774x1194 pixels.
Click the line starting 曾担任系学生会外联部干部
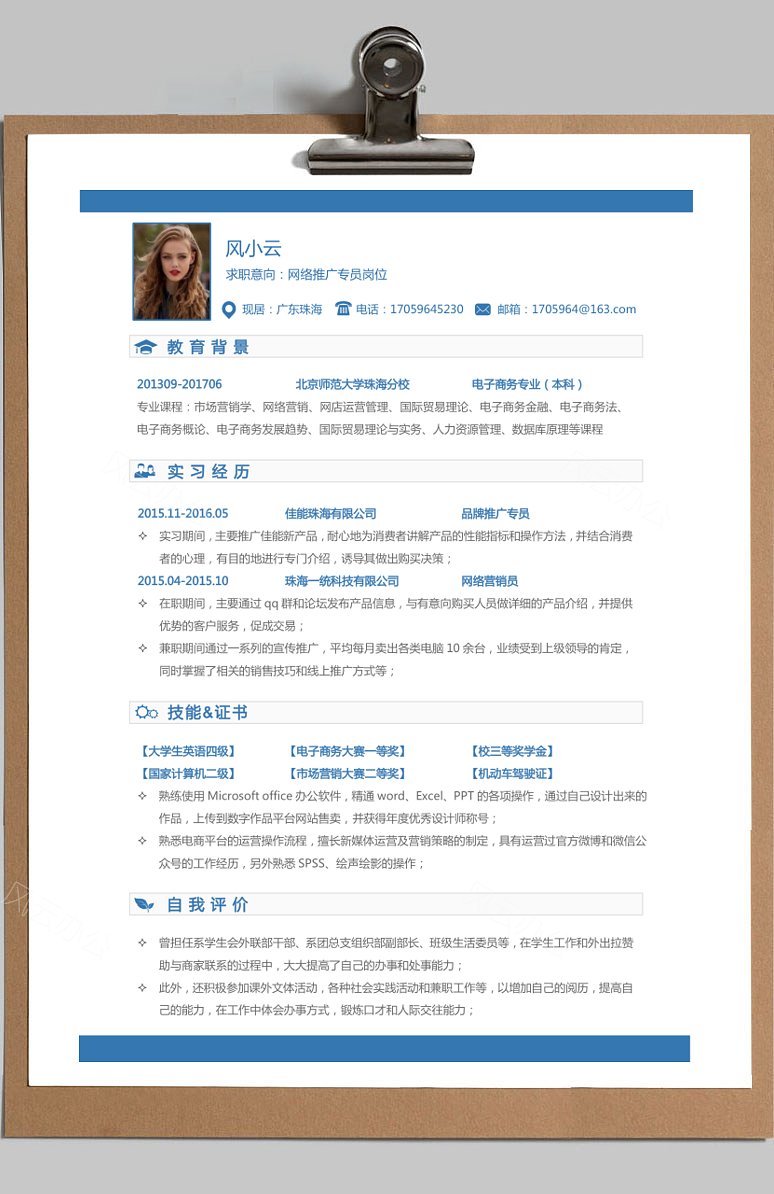pyautogui.click(x=396, y=943)
